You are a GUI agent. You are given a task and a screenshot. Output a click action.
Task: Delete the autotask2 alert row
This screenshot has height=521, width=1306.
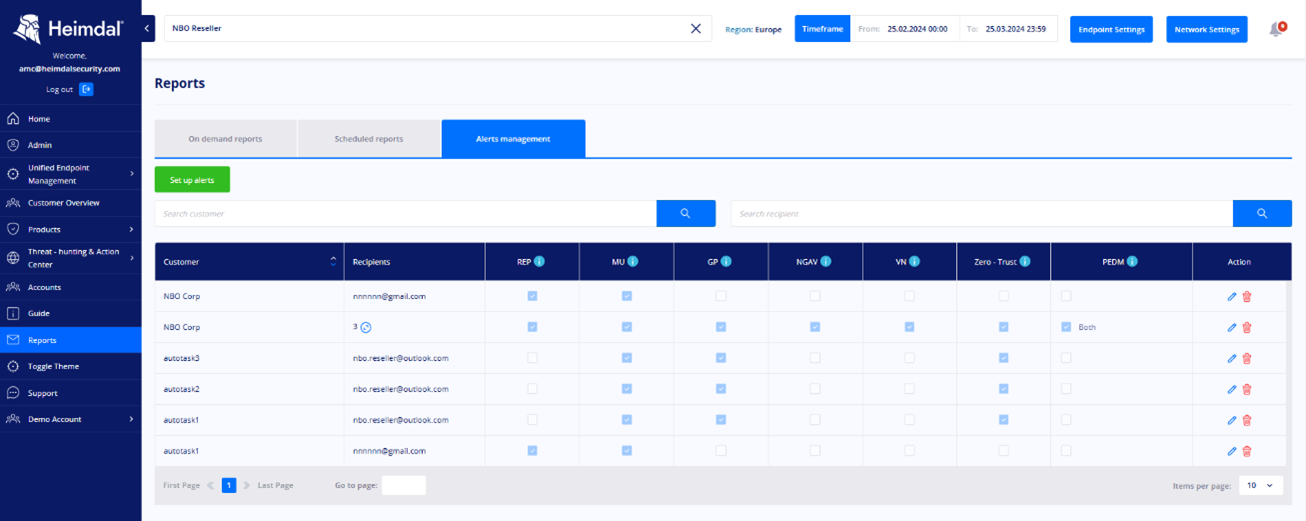pyautogui.click(x=1247, y=389)
